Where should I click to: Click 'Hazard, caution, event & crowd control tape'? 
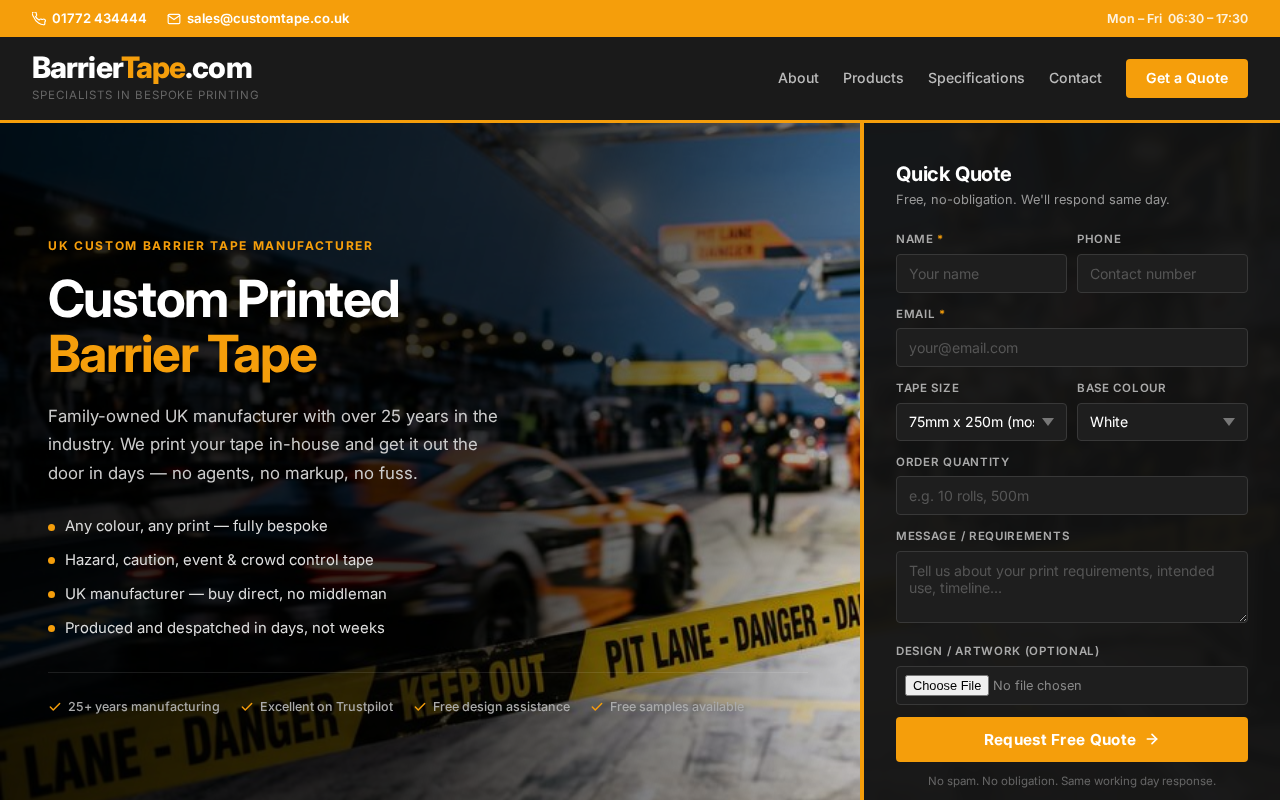pyautogui.click(x=219, y=560)
